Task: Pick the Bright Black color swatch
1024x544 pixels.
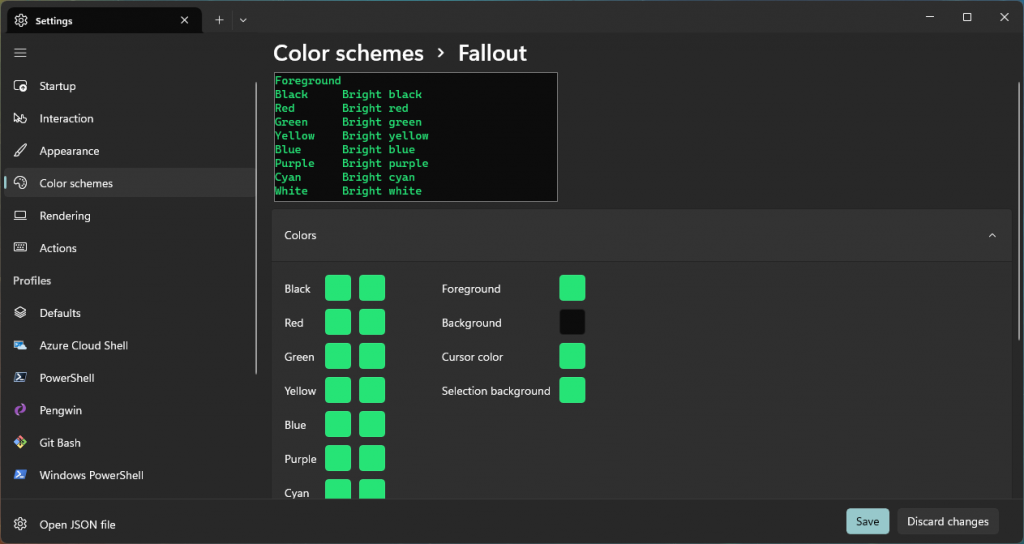Action: pyautogui.click(x=372, y=288)
